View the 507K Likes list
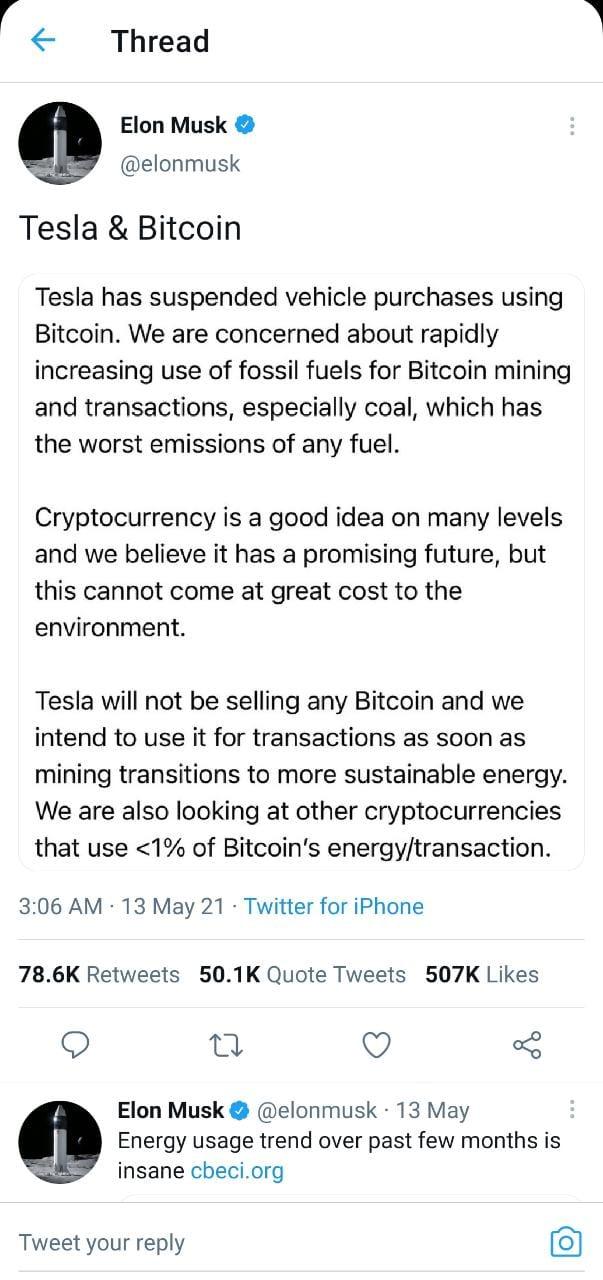 482,974
